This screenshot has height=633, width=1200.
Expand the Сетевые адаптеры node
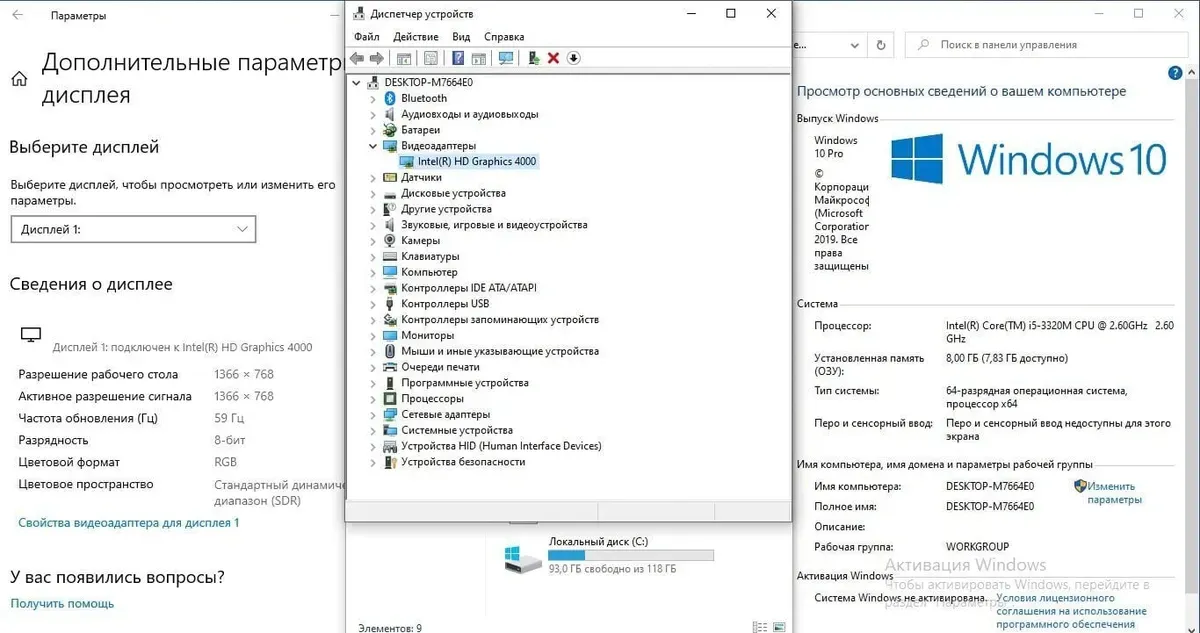pos(373,414)
